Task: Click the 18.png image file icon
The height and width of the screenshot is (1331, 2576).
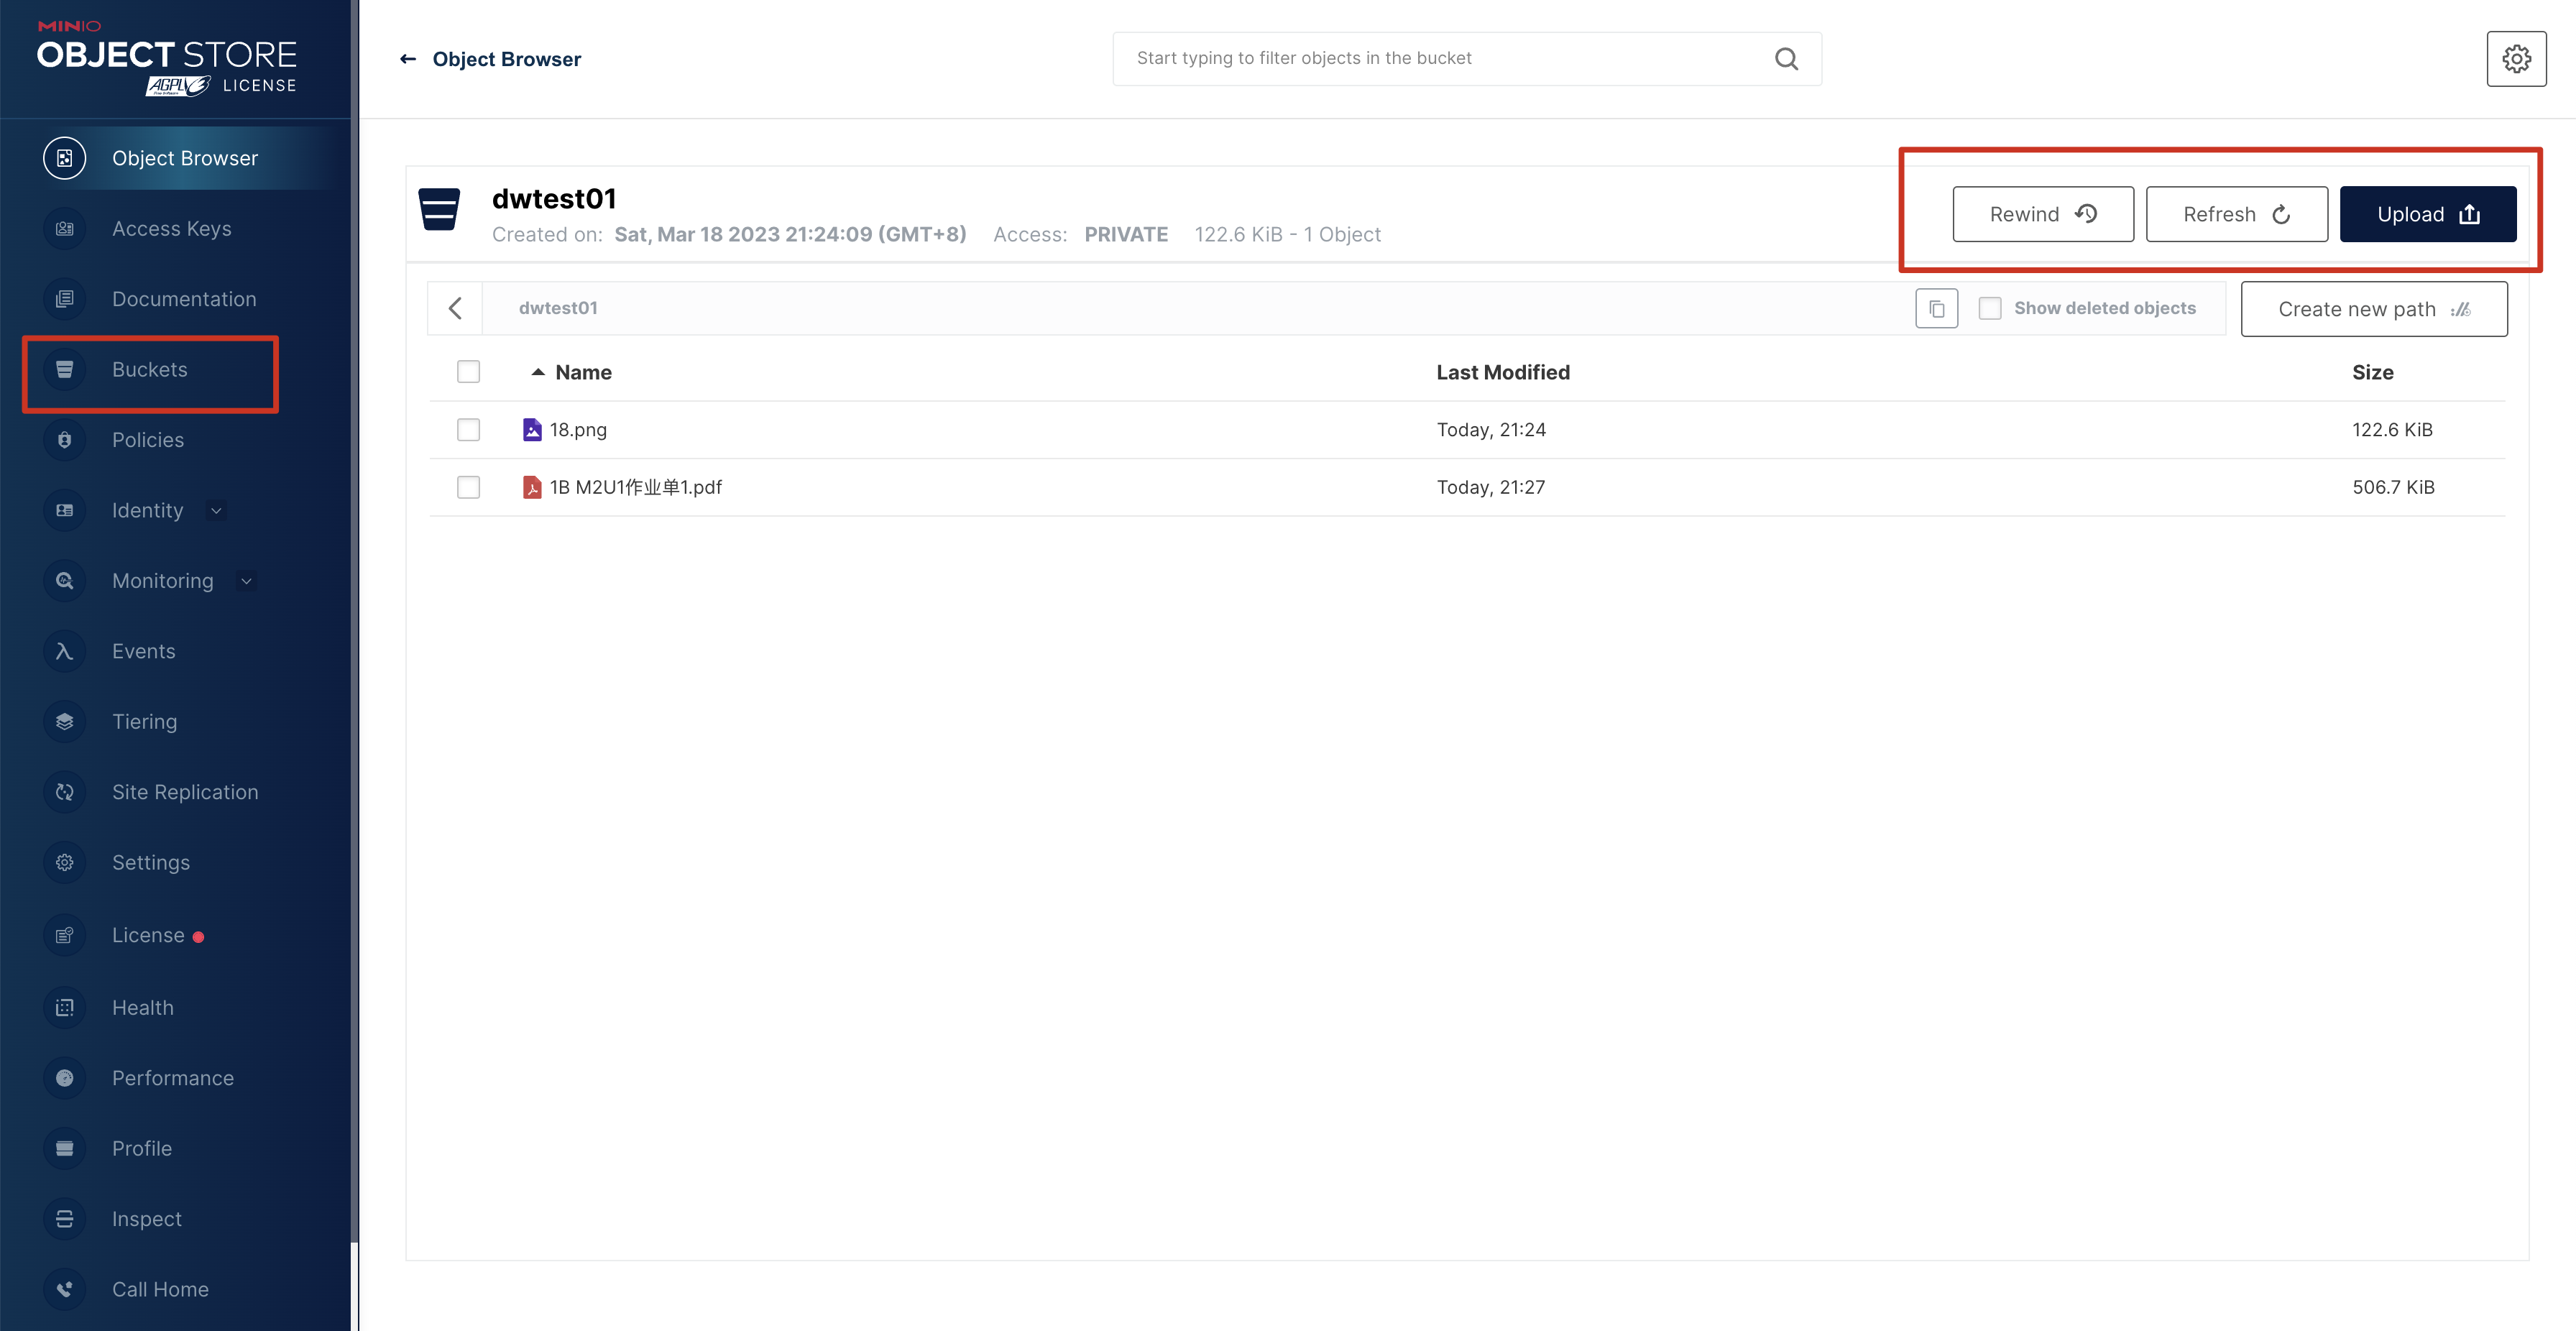Action: 532,430
